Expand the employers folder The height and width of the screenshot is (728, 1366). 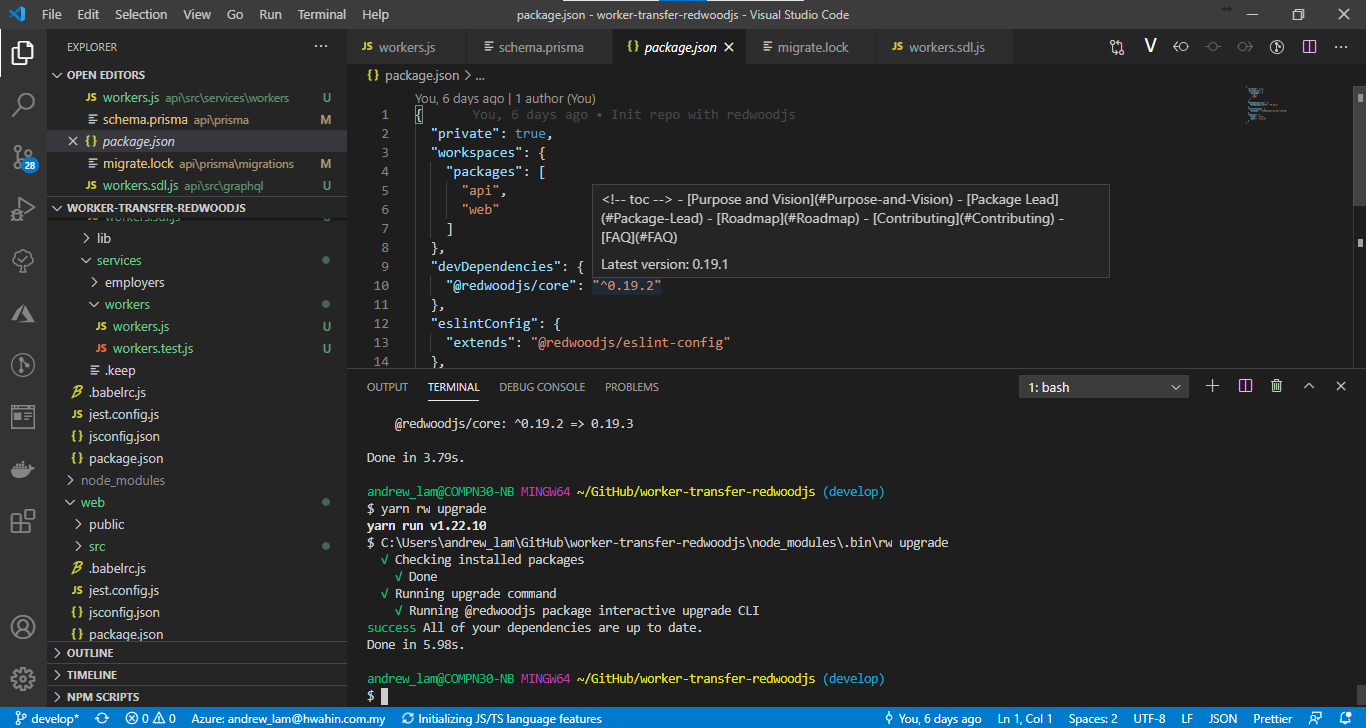(x=134, y=282)
